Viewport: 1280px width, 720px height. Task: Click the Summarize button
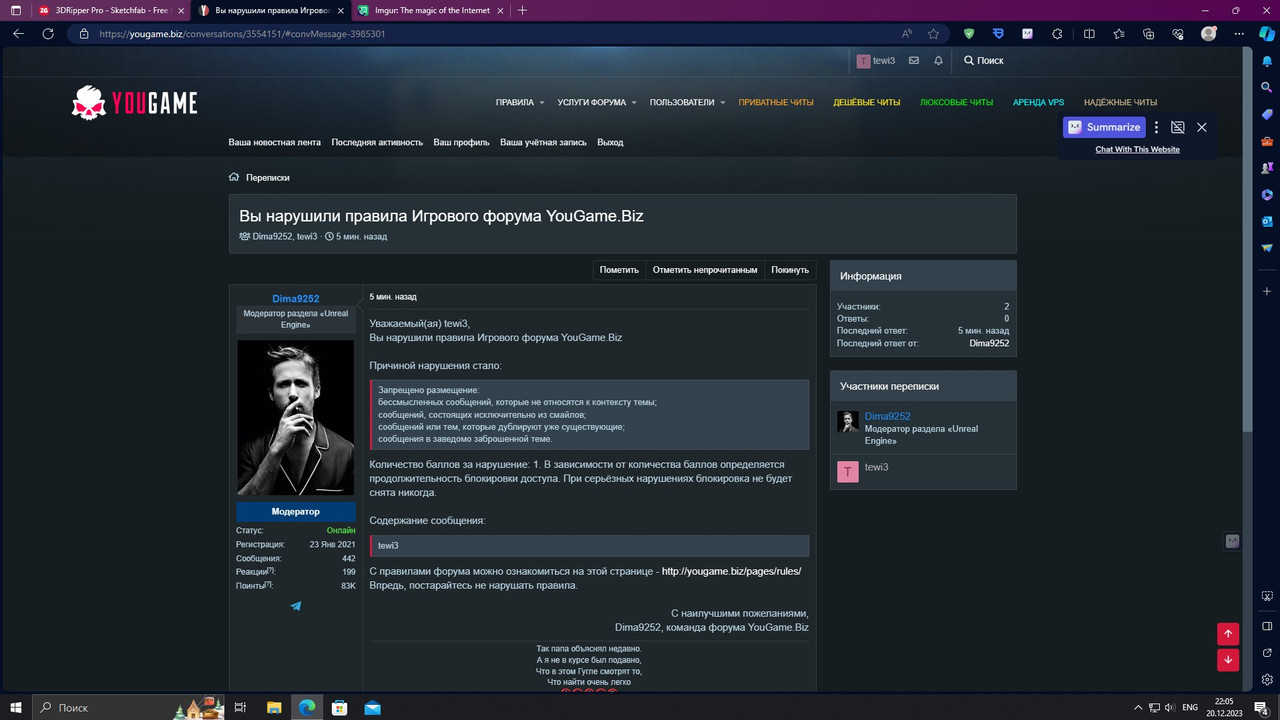[x=1104, y=127]
